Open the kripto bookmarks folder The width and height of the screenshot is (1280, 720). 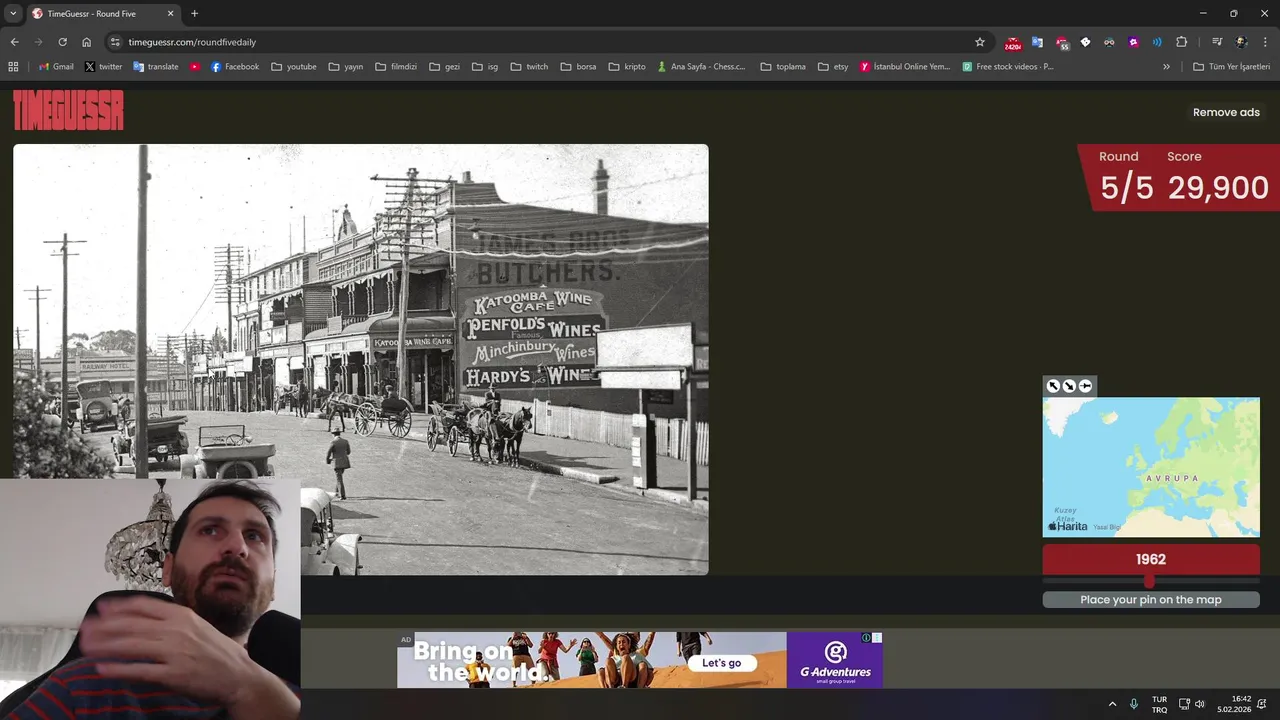[x=627, y=67]
